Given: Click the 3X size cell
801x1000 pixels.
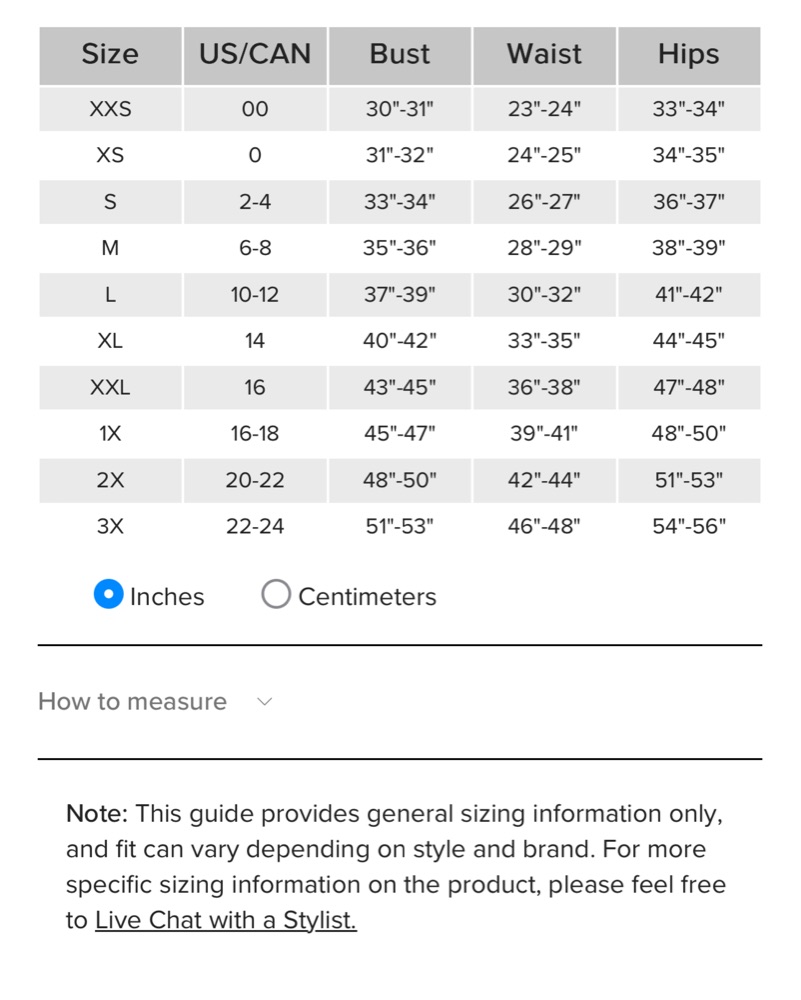Looking at the screenshot, I should 110,527.
